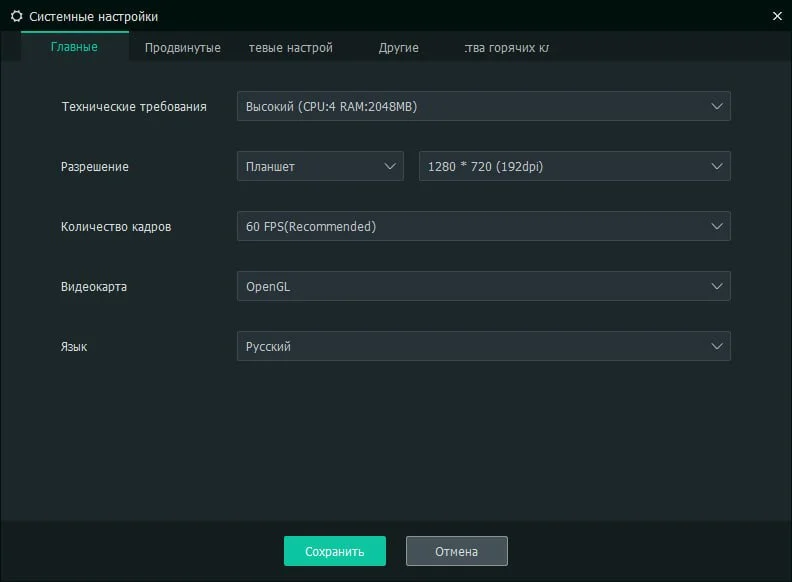792x582 pixels.
Task: Click the chevron arrow next to Планшет
Action: tap(390, 166)
